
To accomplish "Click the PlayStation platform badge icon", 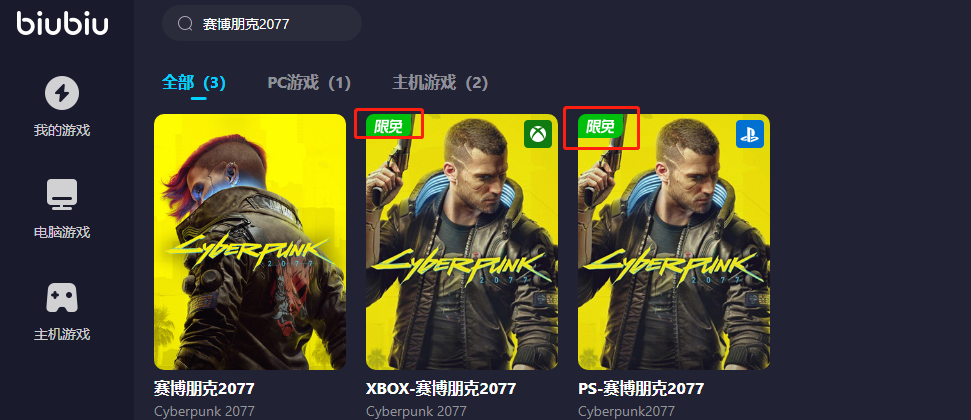I will pyautogui.click(x=750, y=134).
